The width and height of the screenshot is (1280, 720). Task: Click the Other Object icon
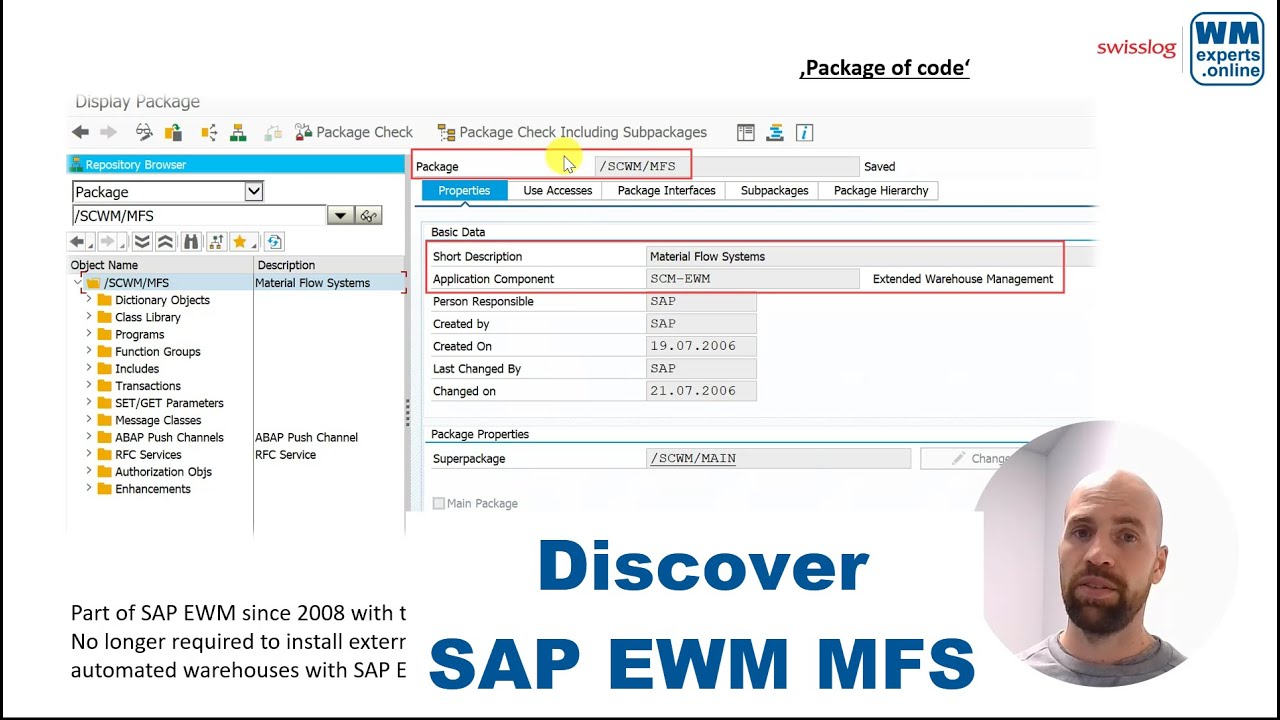[173, 132]
